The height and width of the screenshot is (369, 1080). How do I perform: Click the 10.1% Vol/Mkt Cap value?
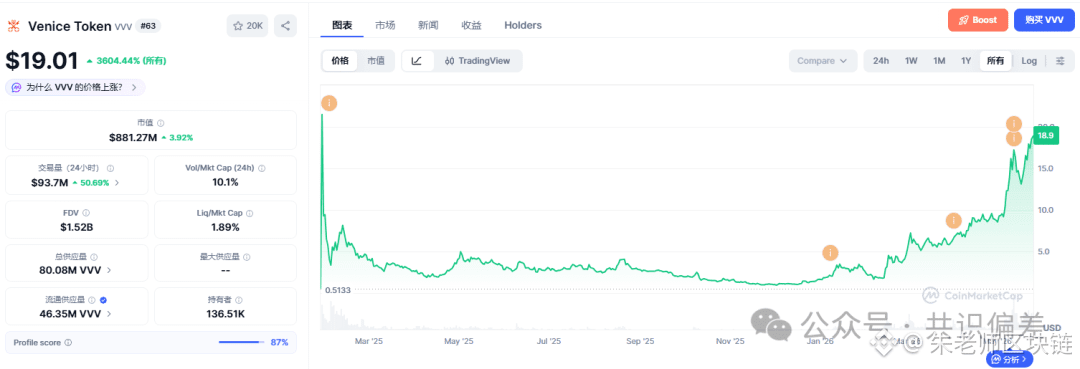[x=225, y=182]
